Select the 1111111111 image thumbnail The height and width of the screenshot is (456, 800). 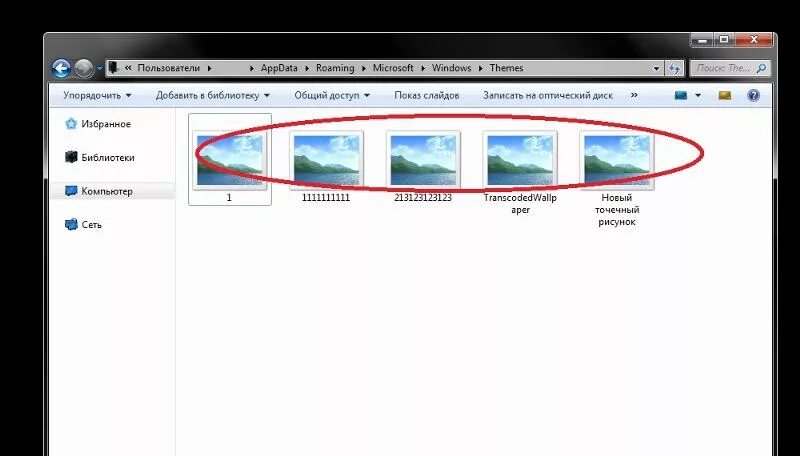pyautogui.click(x=327, y=160)
